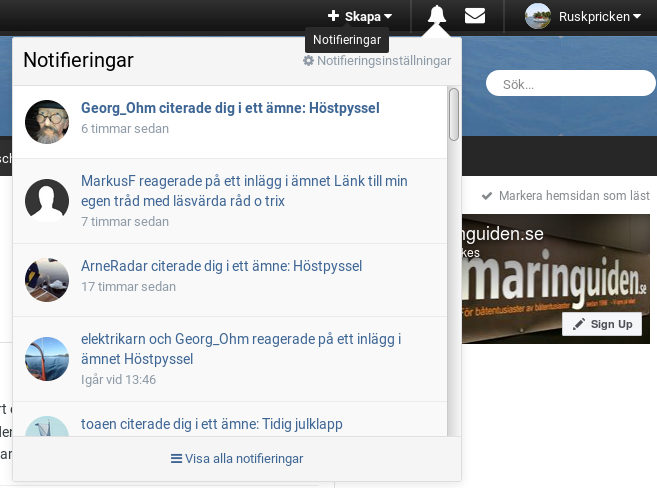Open MarkusF reagerade på ett inlägg notification
657x488 pixels.
click(x=244, y=191)
